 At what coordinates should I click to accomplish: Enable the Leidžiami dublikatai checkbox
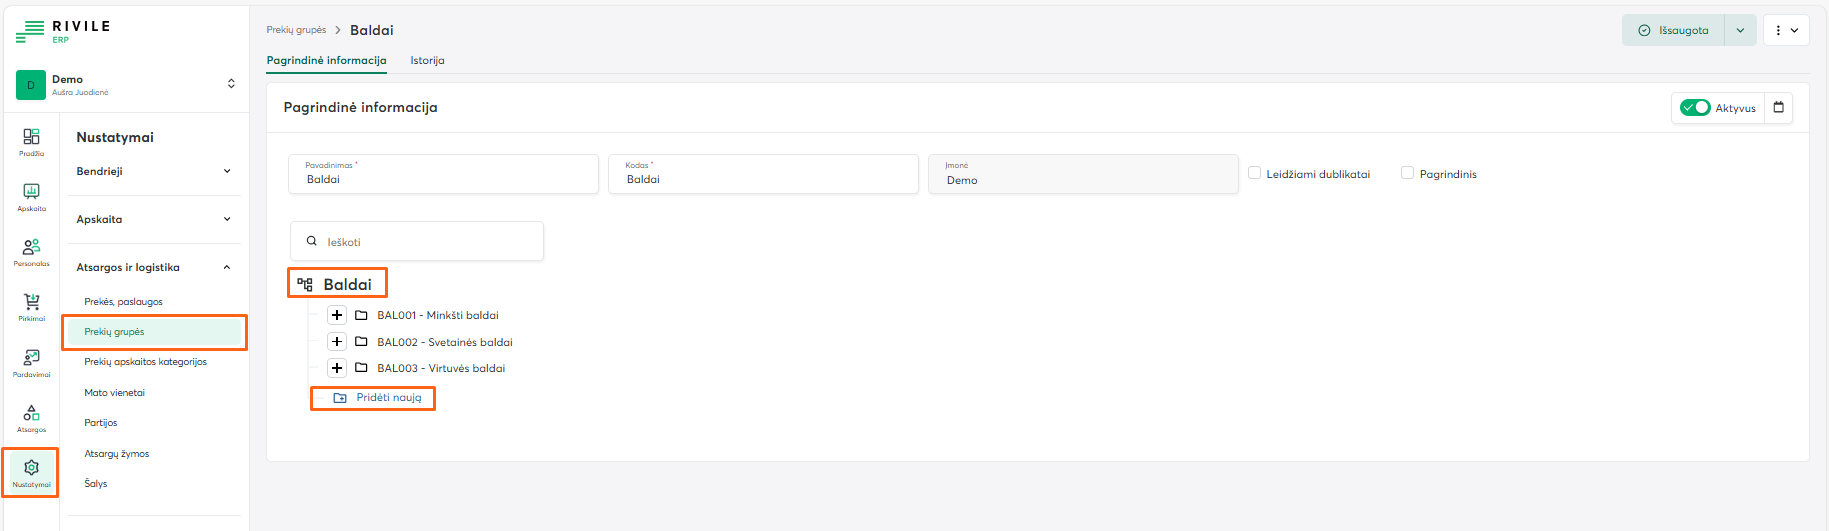1254,173
